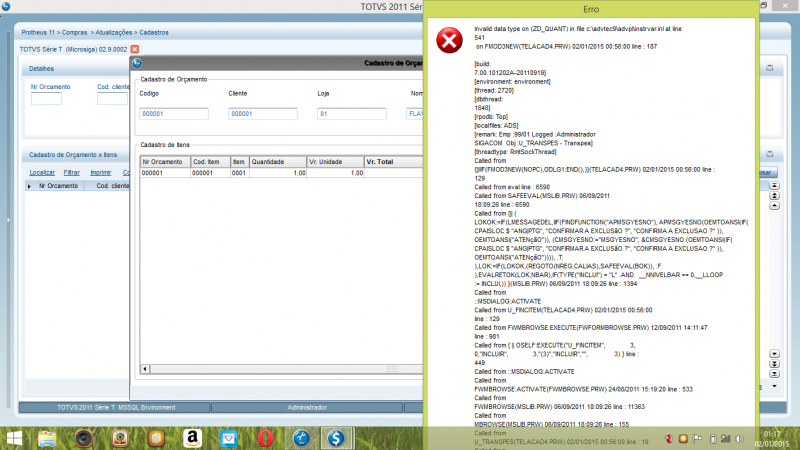The width and height of the screenshot is (800, 450).
Task: Open the camera app on taskbar
Action: (x=120, y=438)
